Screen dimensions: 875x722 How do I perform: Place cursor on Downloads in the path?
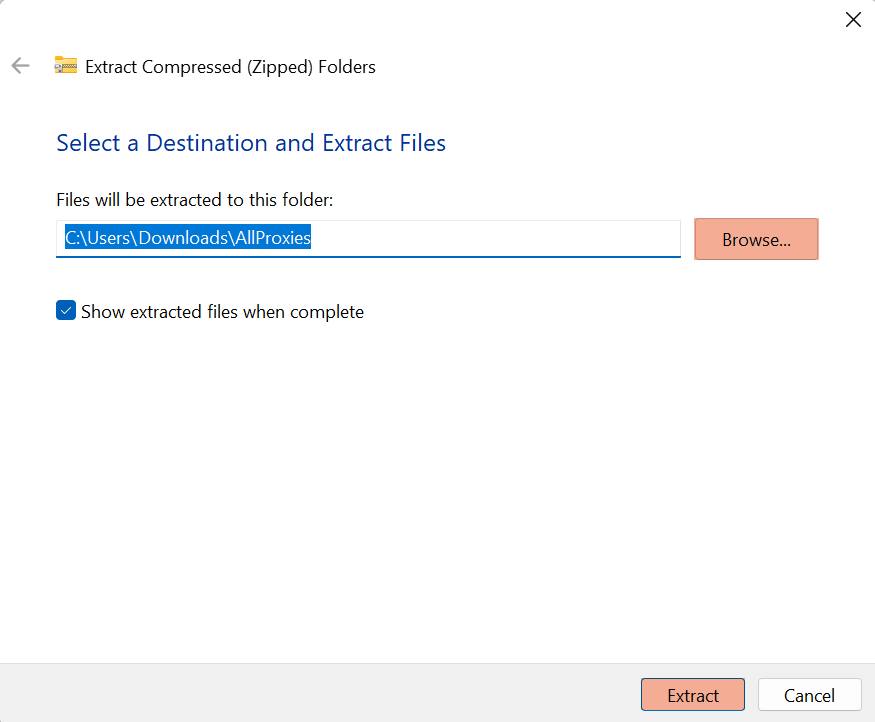coord(180,238)
